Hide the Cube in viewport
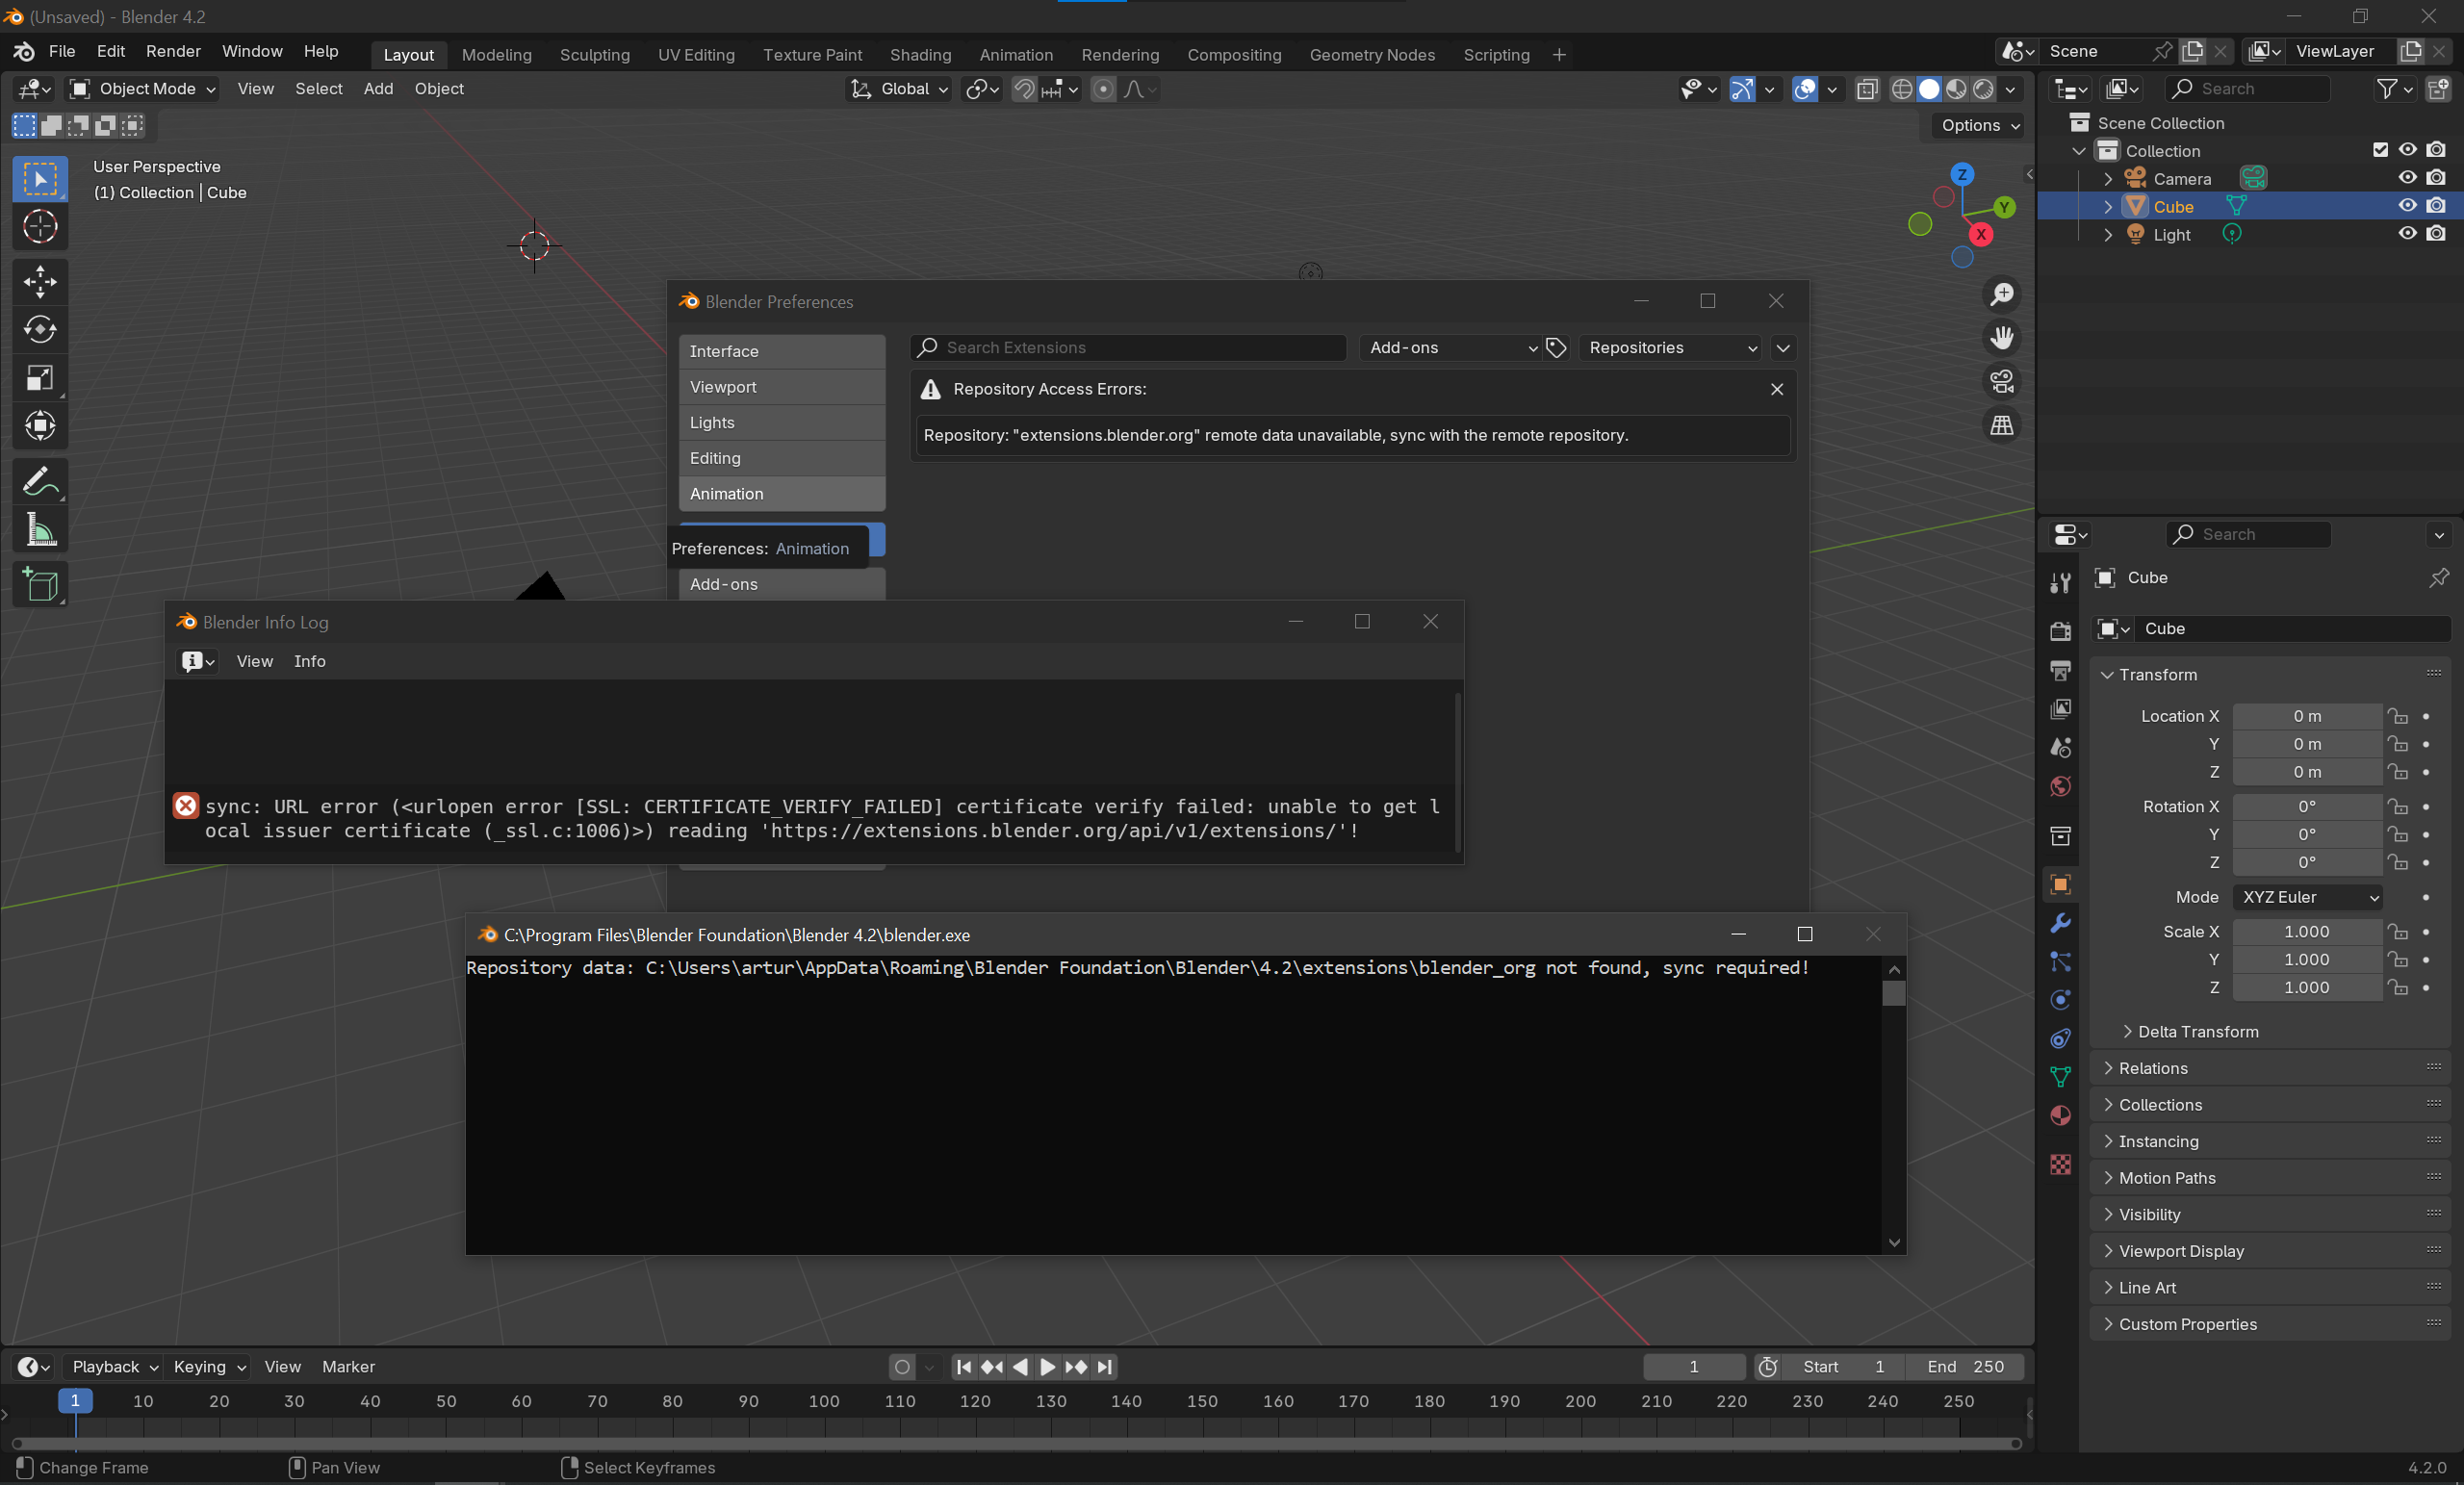Viewport: 2464px width, 1485px height. pos(2407,206)
